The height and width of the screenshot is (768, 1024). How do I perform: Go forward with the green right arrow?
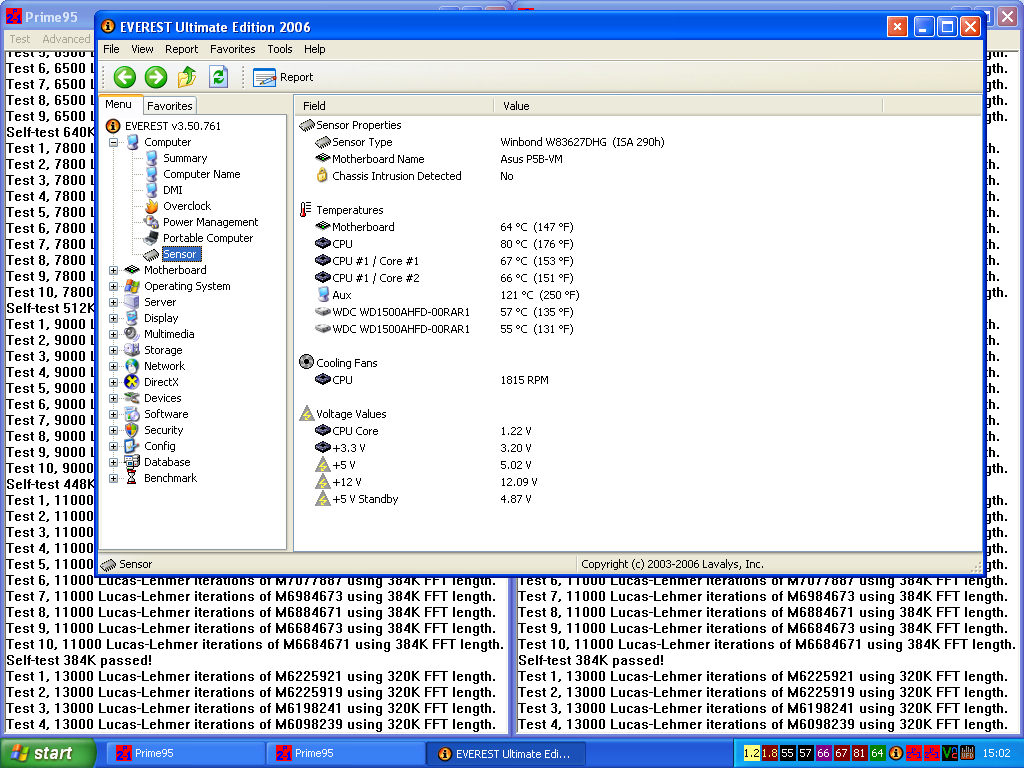coord(155,77)
